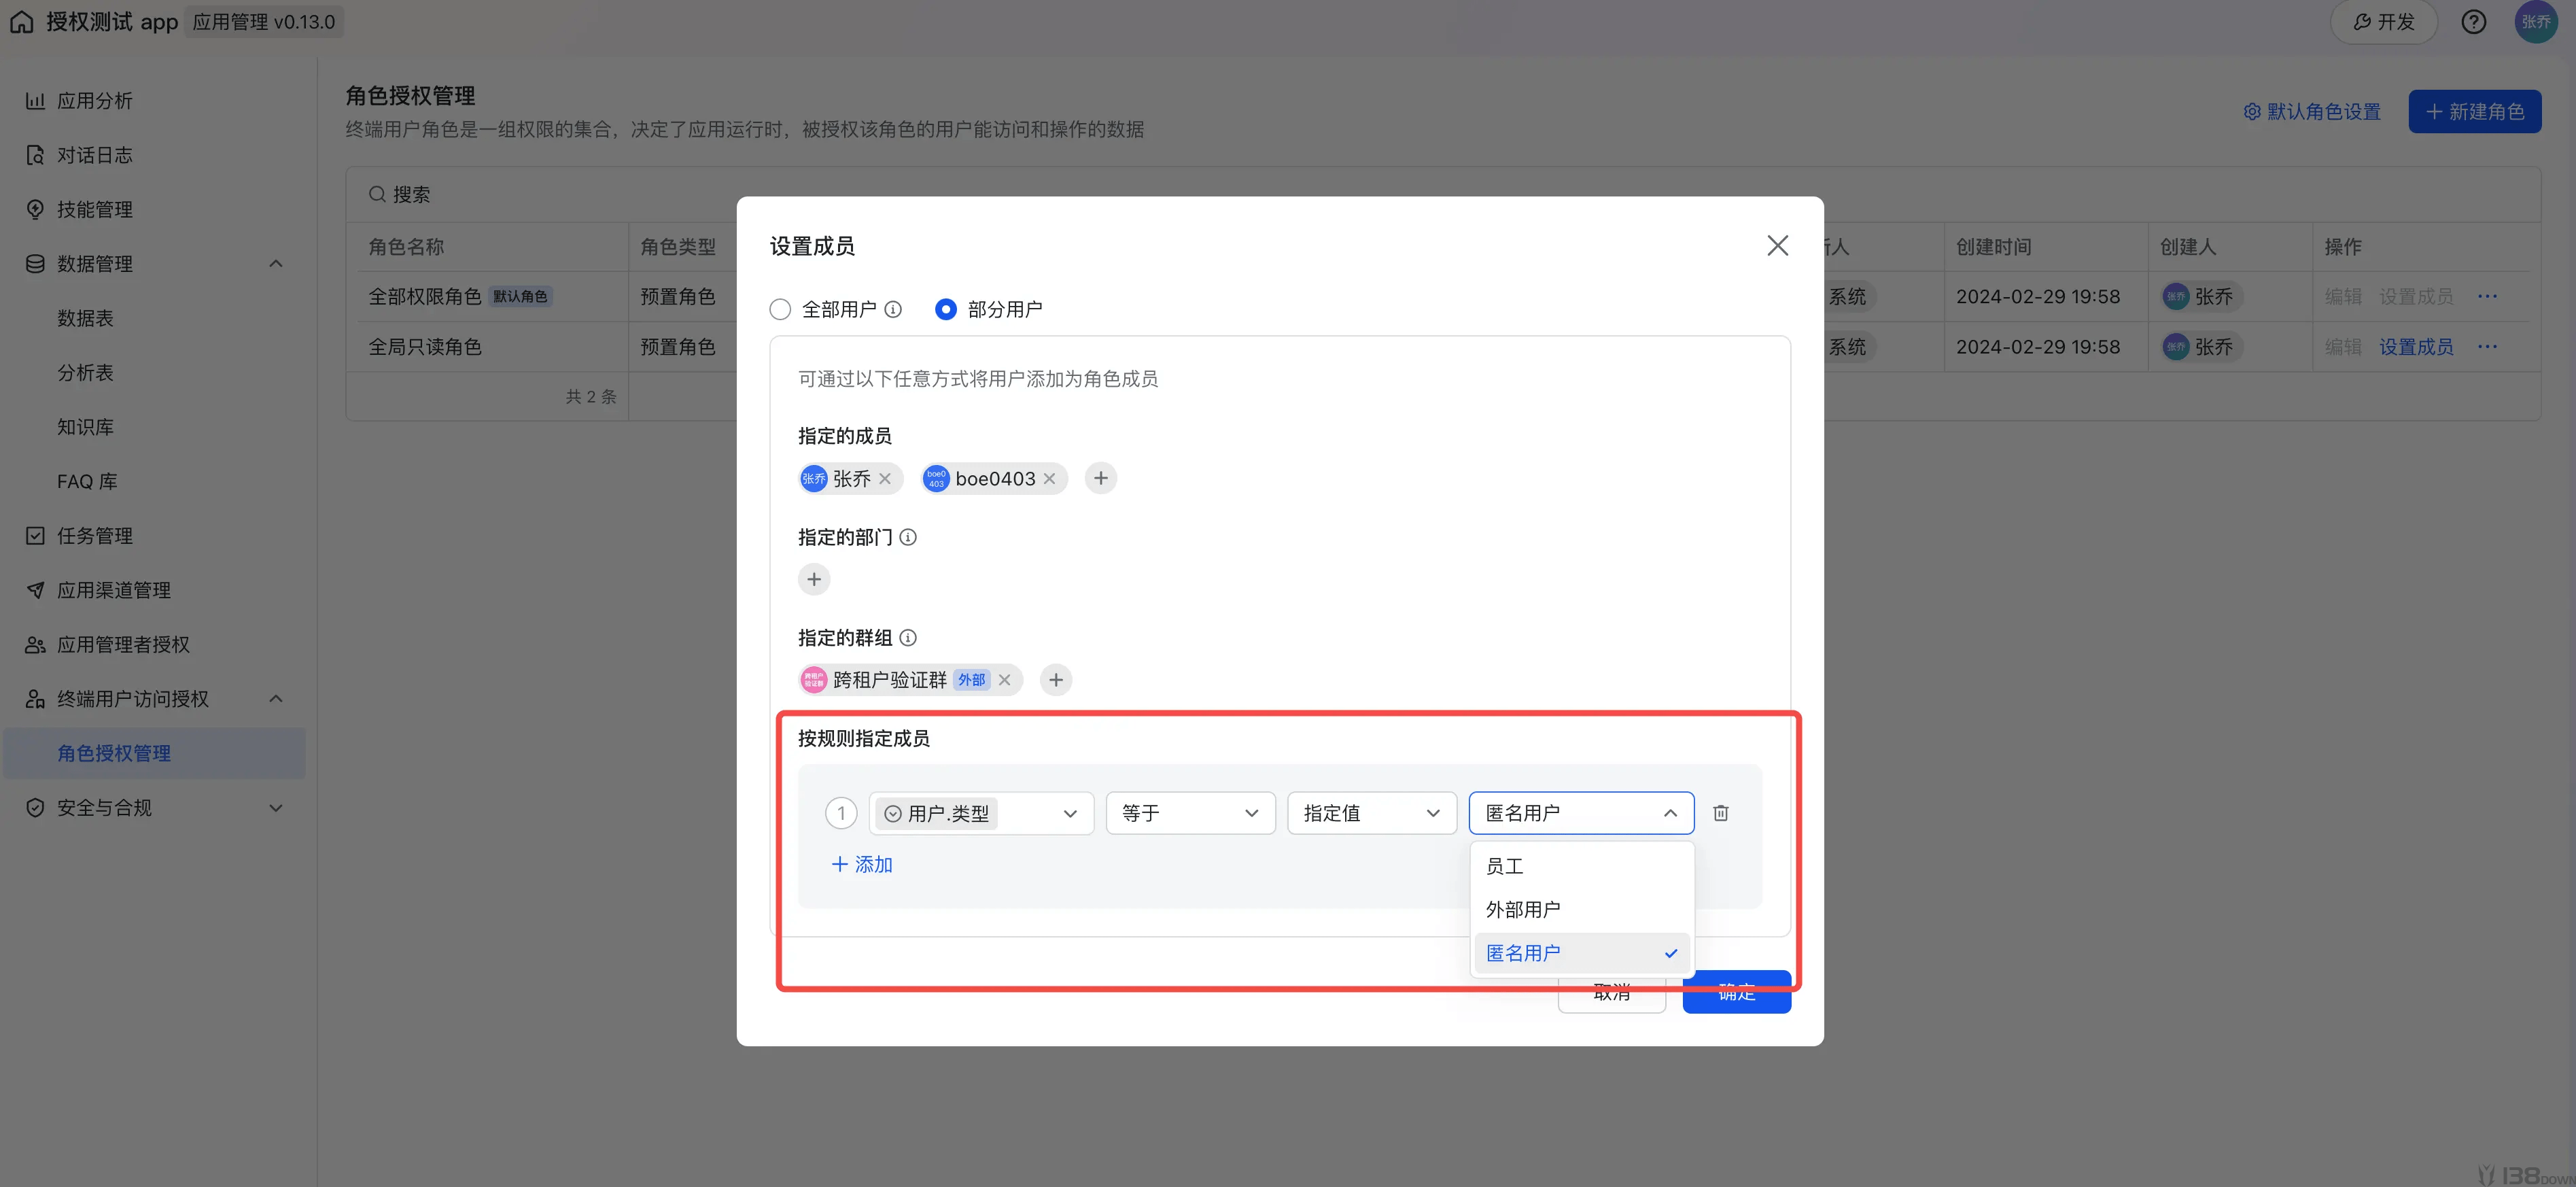Open the 用户.类型 field dropdown
The width and height of the screenshot is (2576, 1187).
pos(981,813)
